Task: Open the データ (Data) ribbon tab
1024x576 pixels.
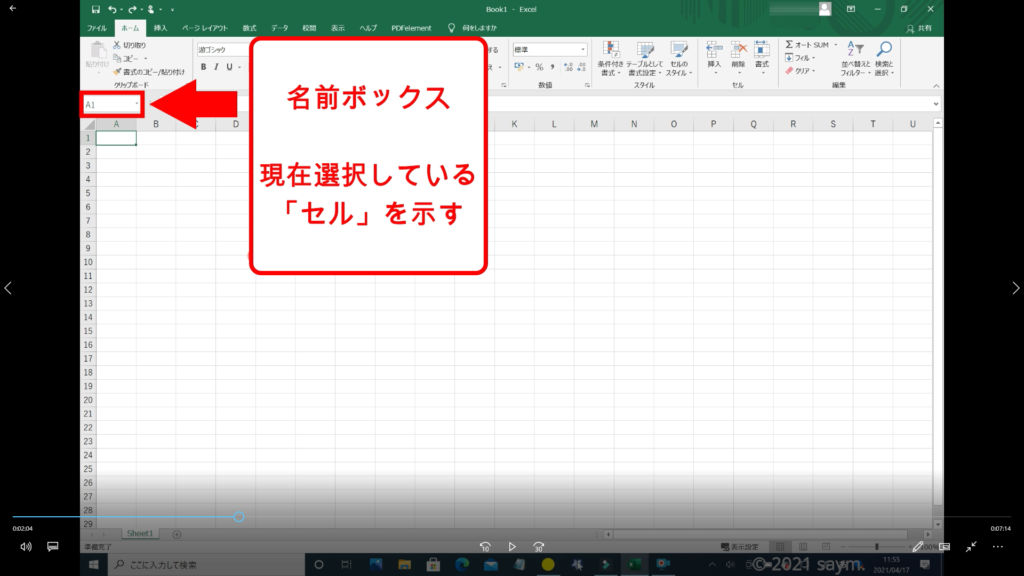Action: coord(279,28)
